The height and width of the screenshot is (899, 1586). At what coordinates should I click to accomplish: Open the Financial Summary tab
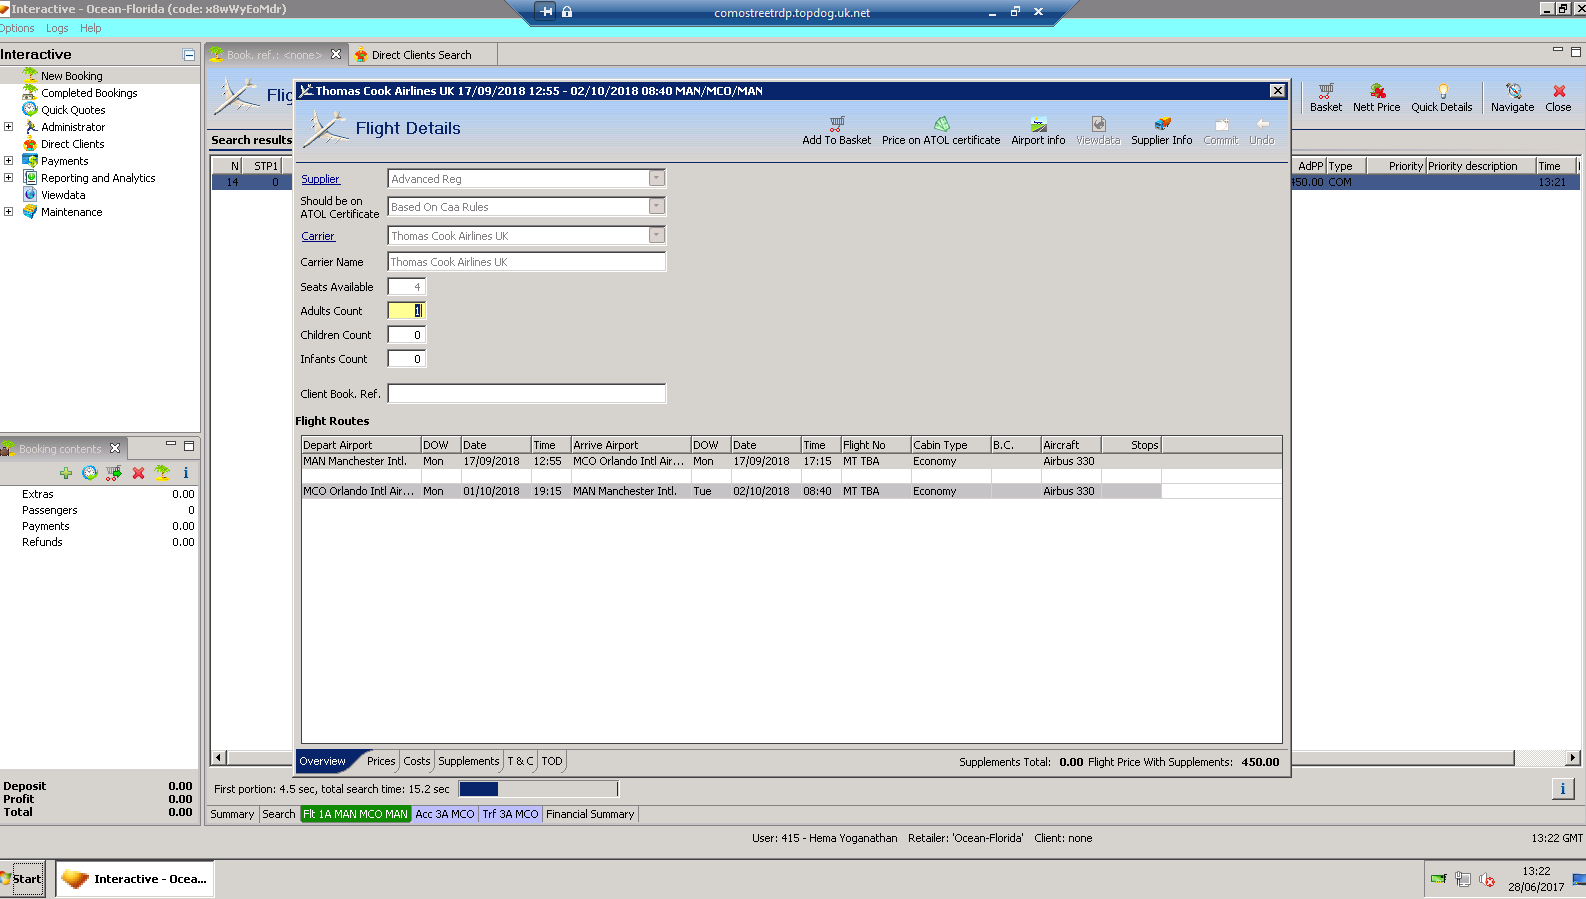(590, 814)
